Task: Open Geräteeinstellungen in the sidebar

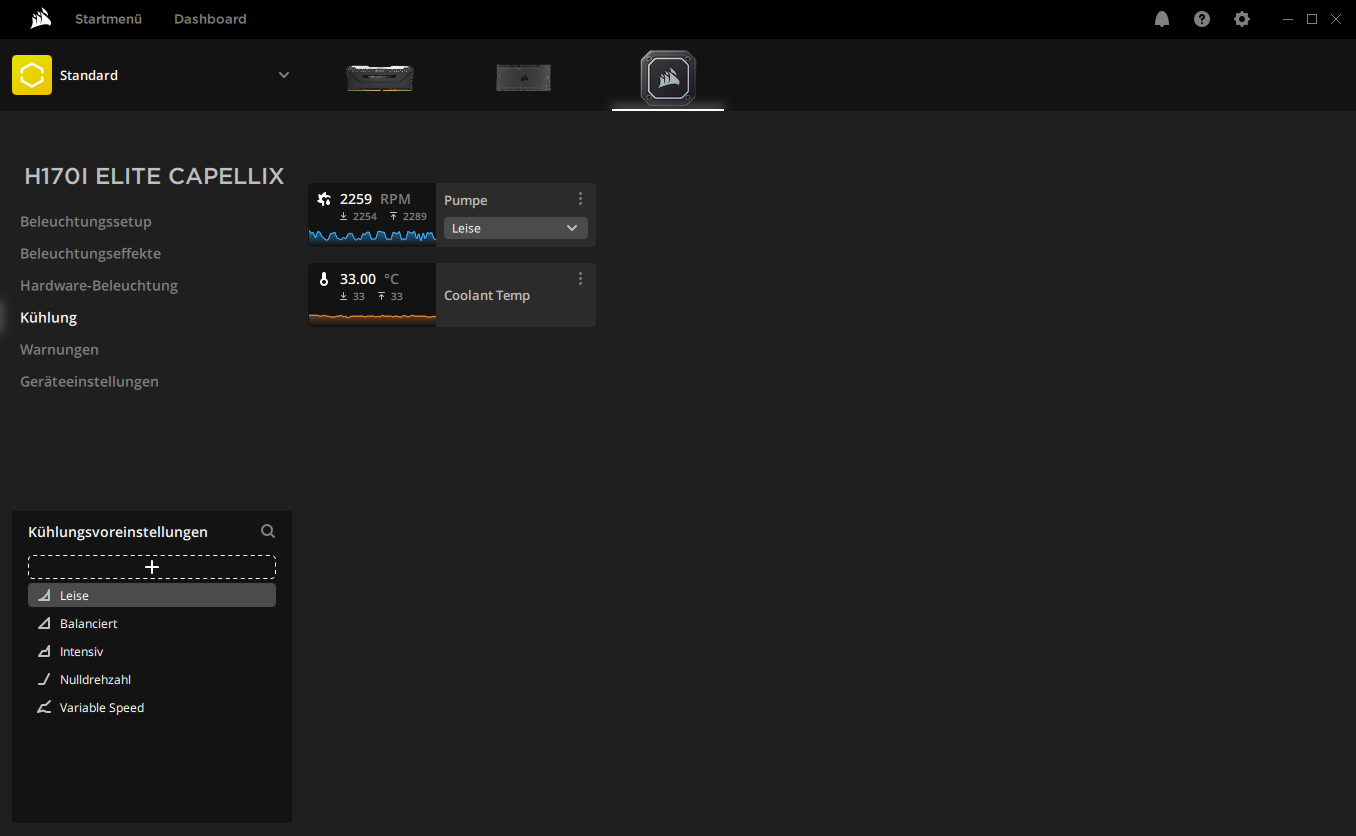Action: pyautogui.click(x=89, y=381)
